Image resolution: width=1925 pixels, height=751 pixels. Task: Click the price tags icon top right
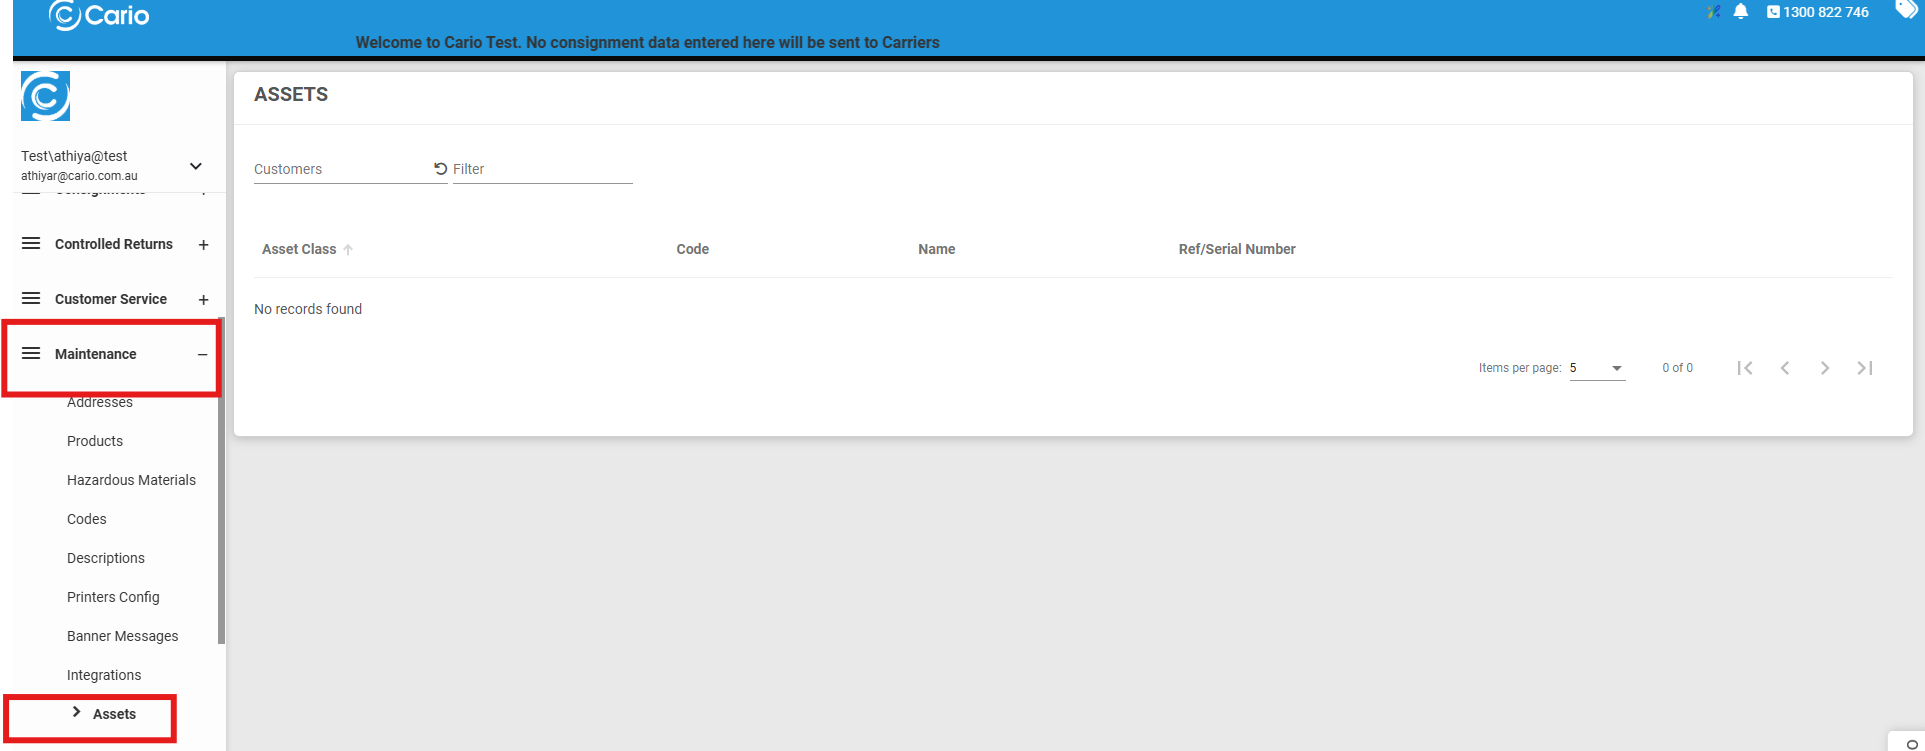point(1906,10)
